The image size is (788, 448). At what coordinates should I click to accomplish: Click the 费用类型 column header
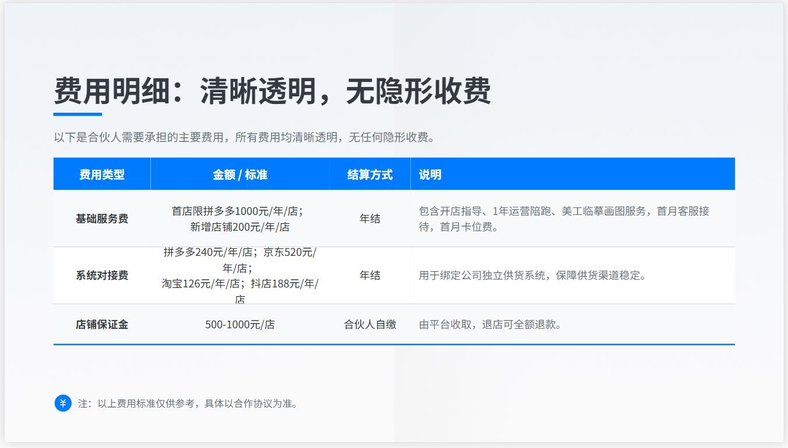[x=102, y=174]
